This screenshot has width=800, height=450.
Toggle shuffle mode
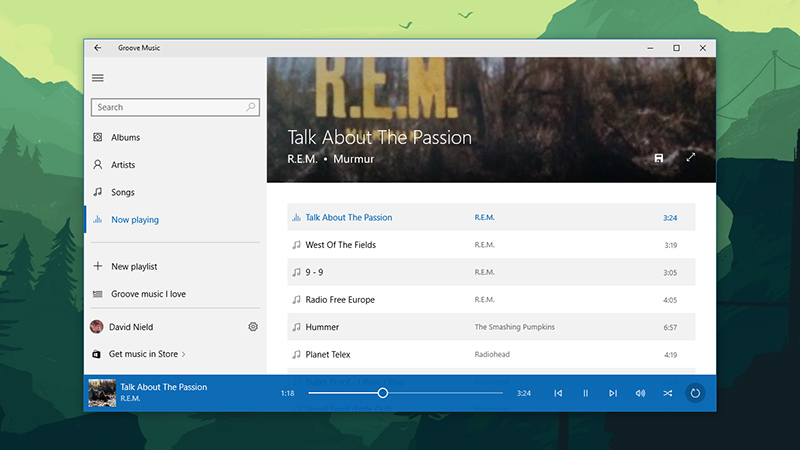667,393
